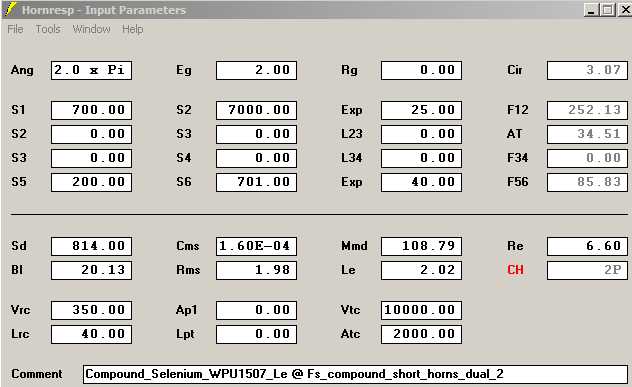Click the S5 field with 200.00
Viewport: 632px width, 387px height.
point(91,182)
